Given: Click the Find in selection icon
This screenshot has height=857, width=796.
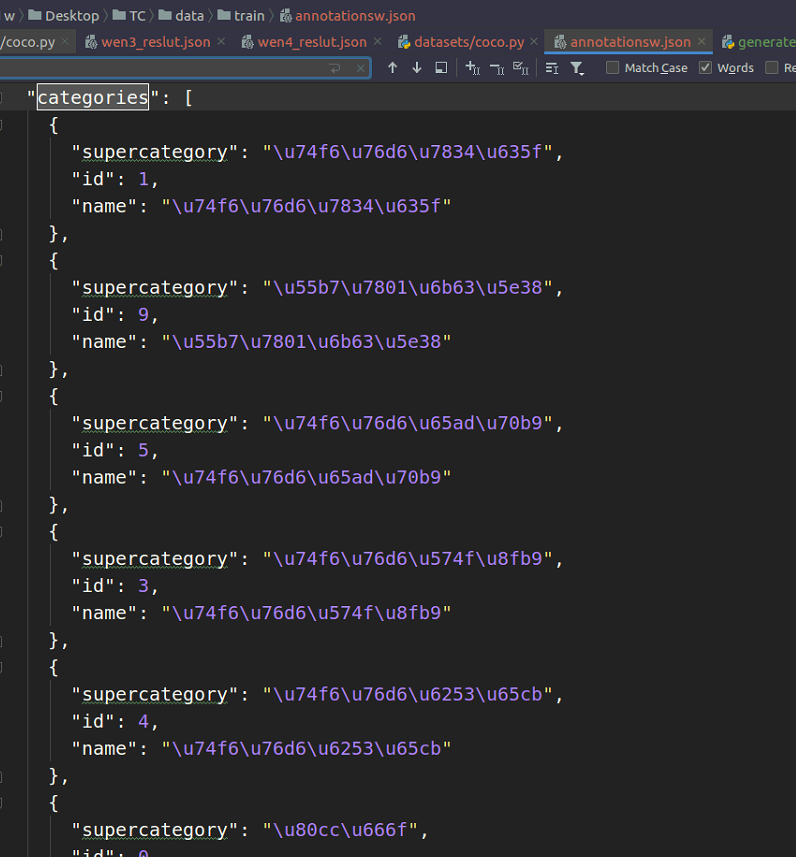Looking at the screenshot, I should (441, 68).
